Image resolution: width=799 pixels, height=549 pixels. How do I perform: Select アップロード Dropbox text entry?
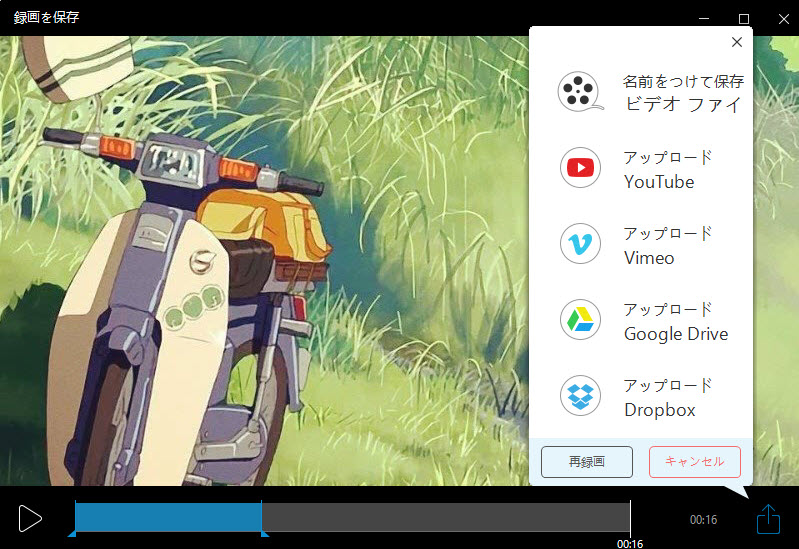coord(668,398)
